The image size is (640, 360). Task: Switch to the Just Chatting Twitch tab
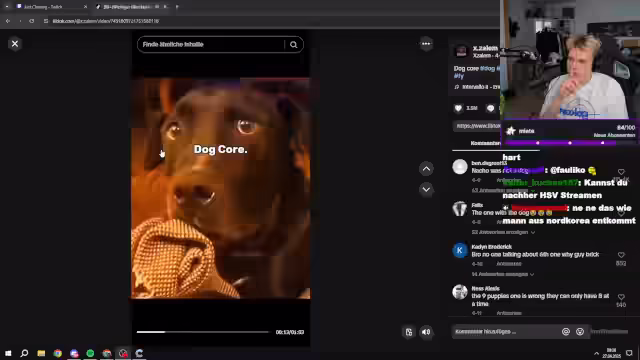point(48,7)
